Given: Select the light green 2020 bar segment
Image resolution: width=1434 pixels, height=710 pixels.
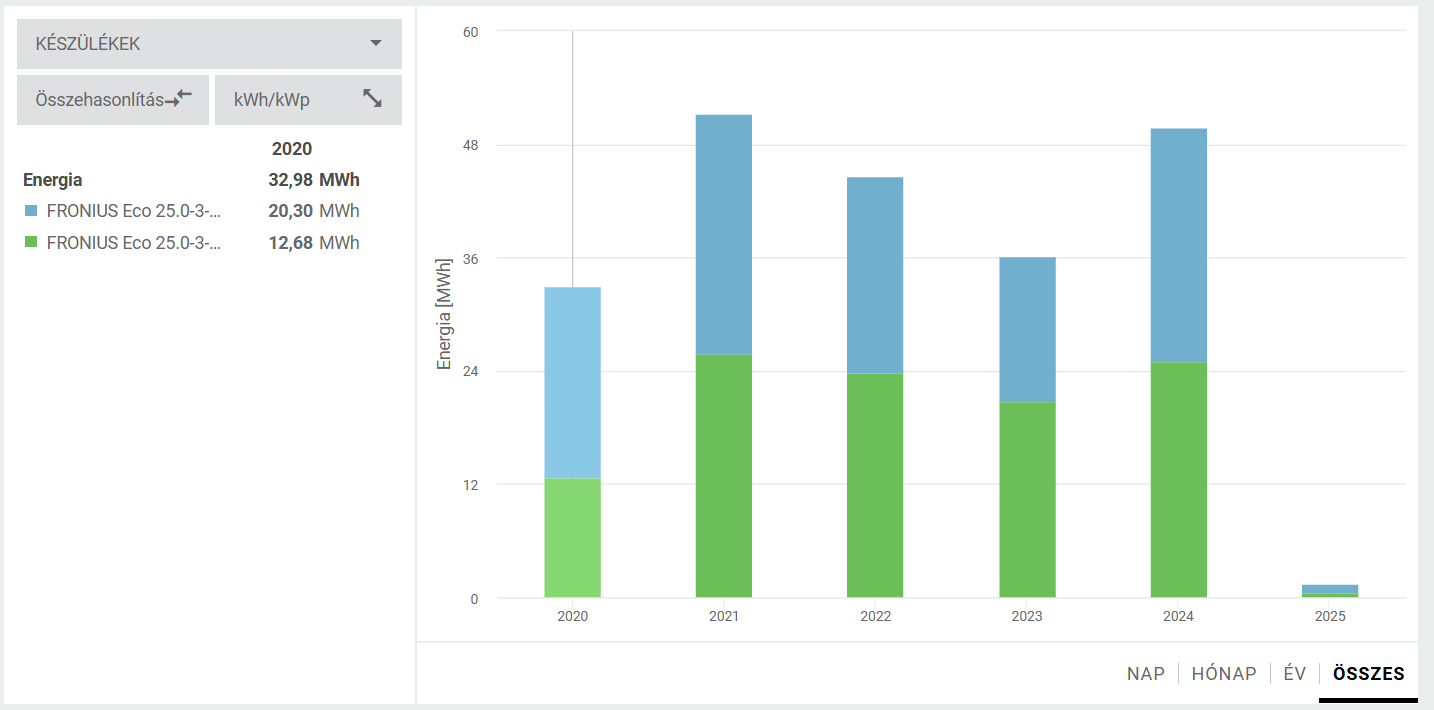Looking at the screenshot, I should [572, 538].
